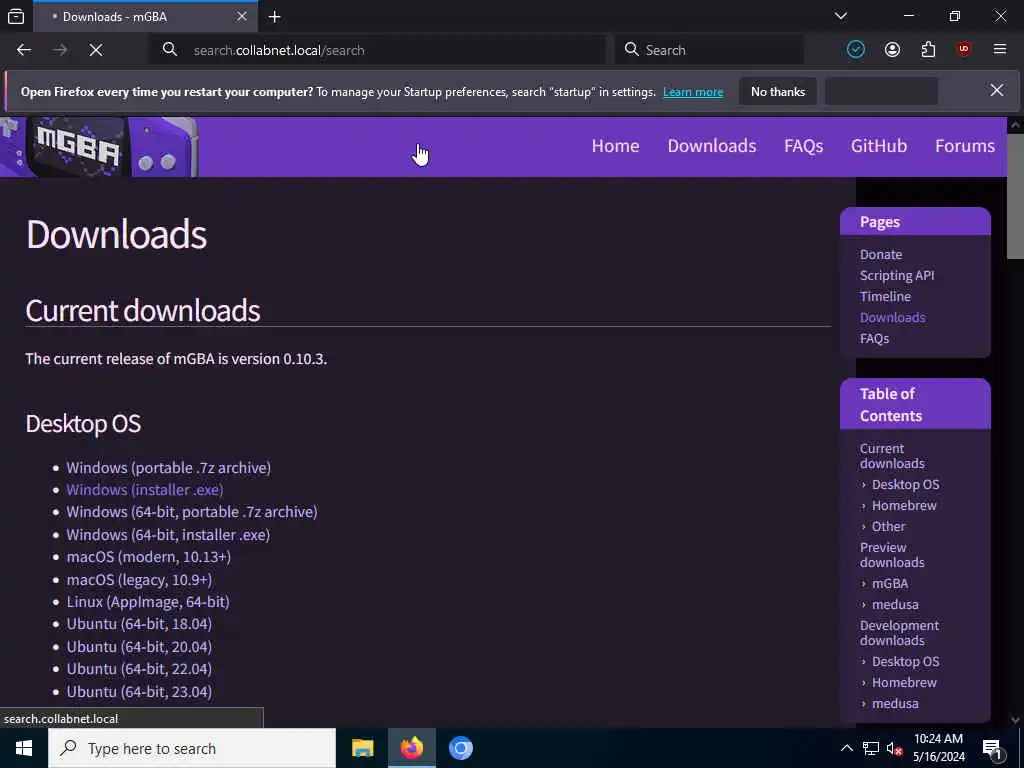Open the Donate page link
Viewport: 1024px width, 768px height.
[x=880, y=255]
